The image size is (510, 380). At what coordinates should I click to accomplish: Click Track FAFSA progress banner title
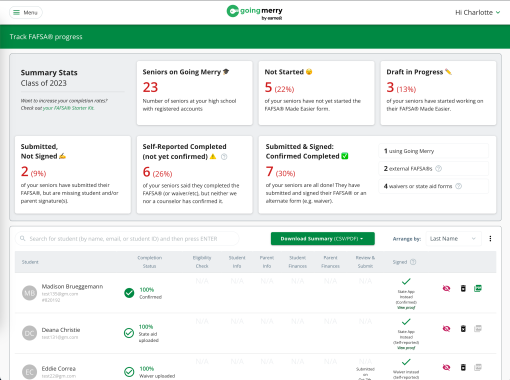(46, 37)
